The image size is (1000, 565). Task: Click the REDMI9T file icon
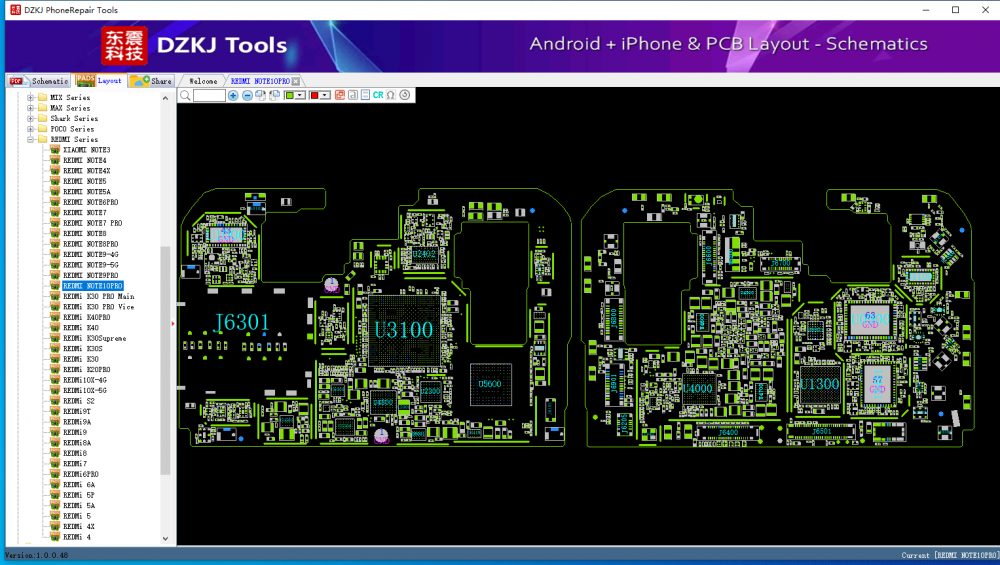pyautogui.click(x=55, y=411)
